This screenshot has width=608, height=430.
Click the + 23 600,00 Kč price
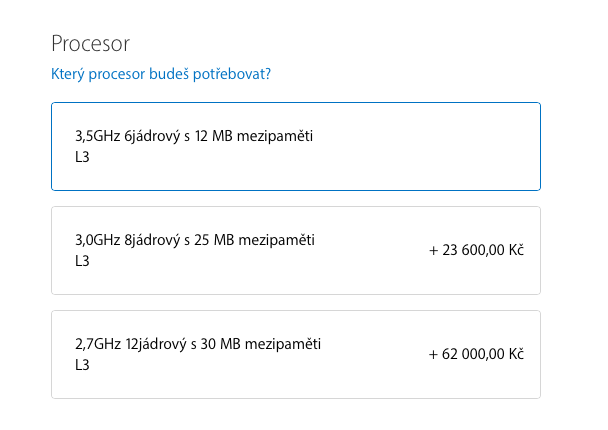[476, 250]
